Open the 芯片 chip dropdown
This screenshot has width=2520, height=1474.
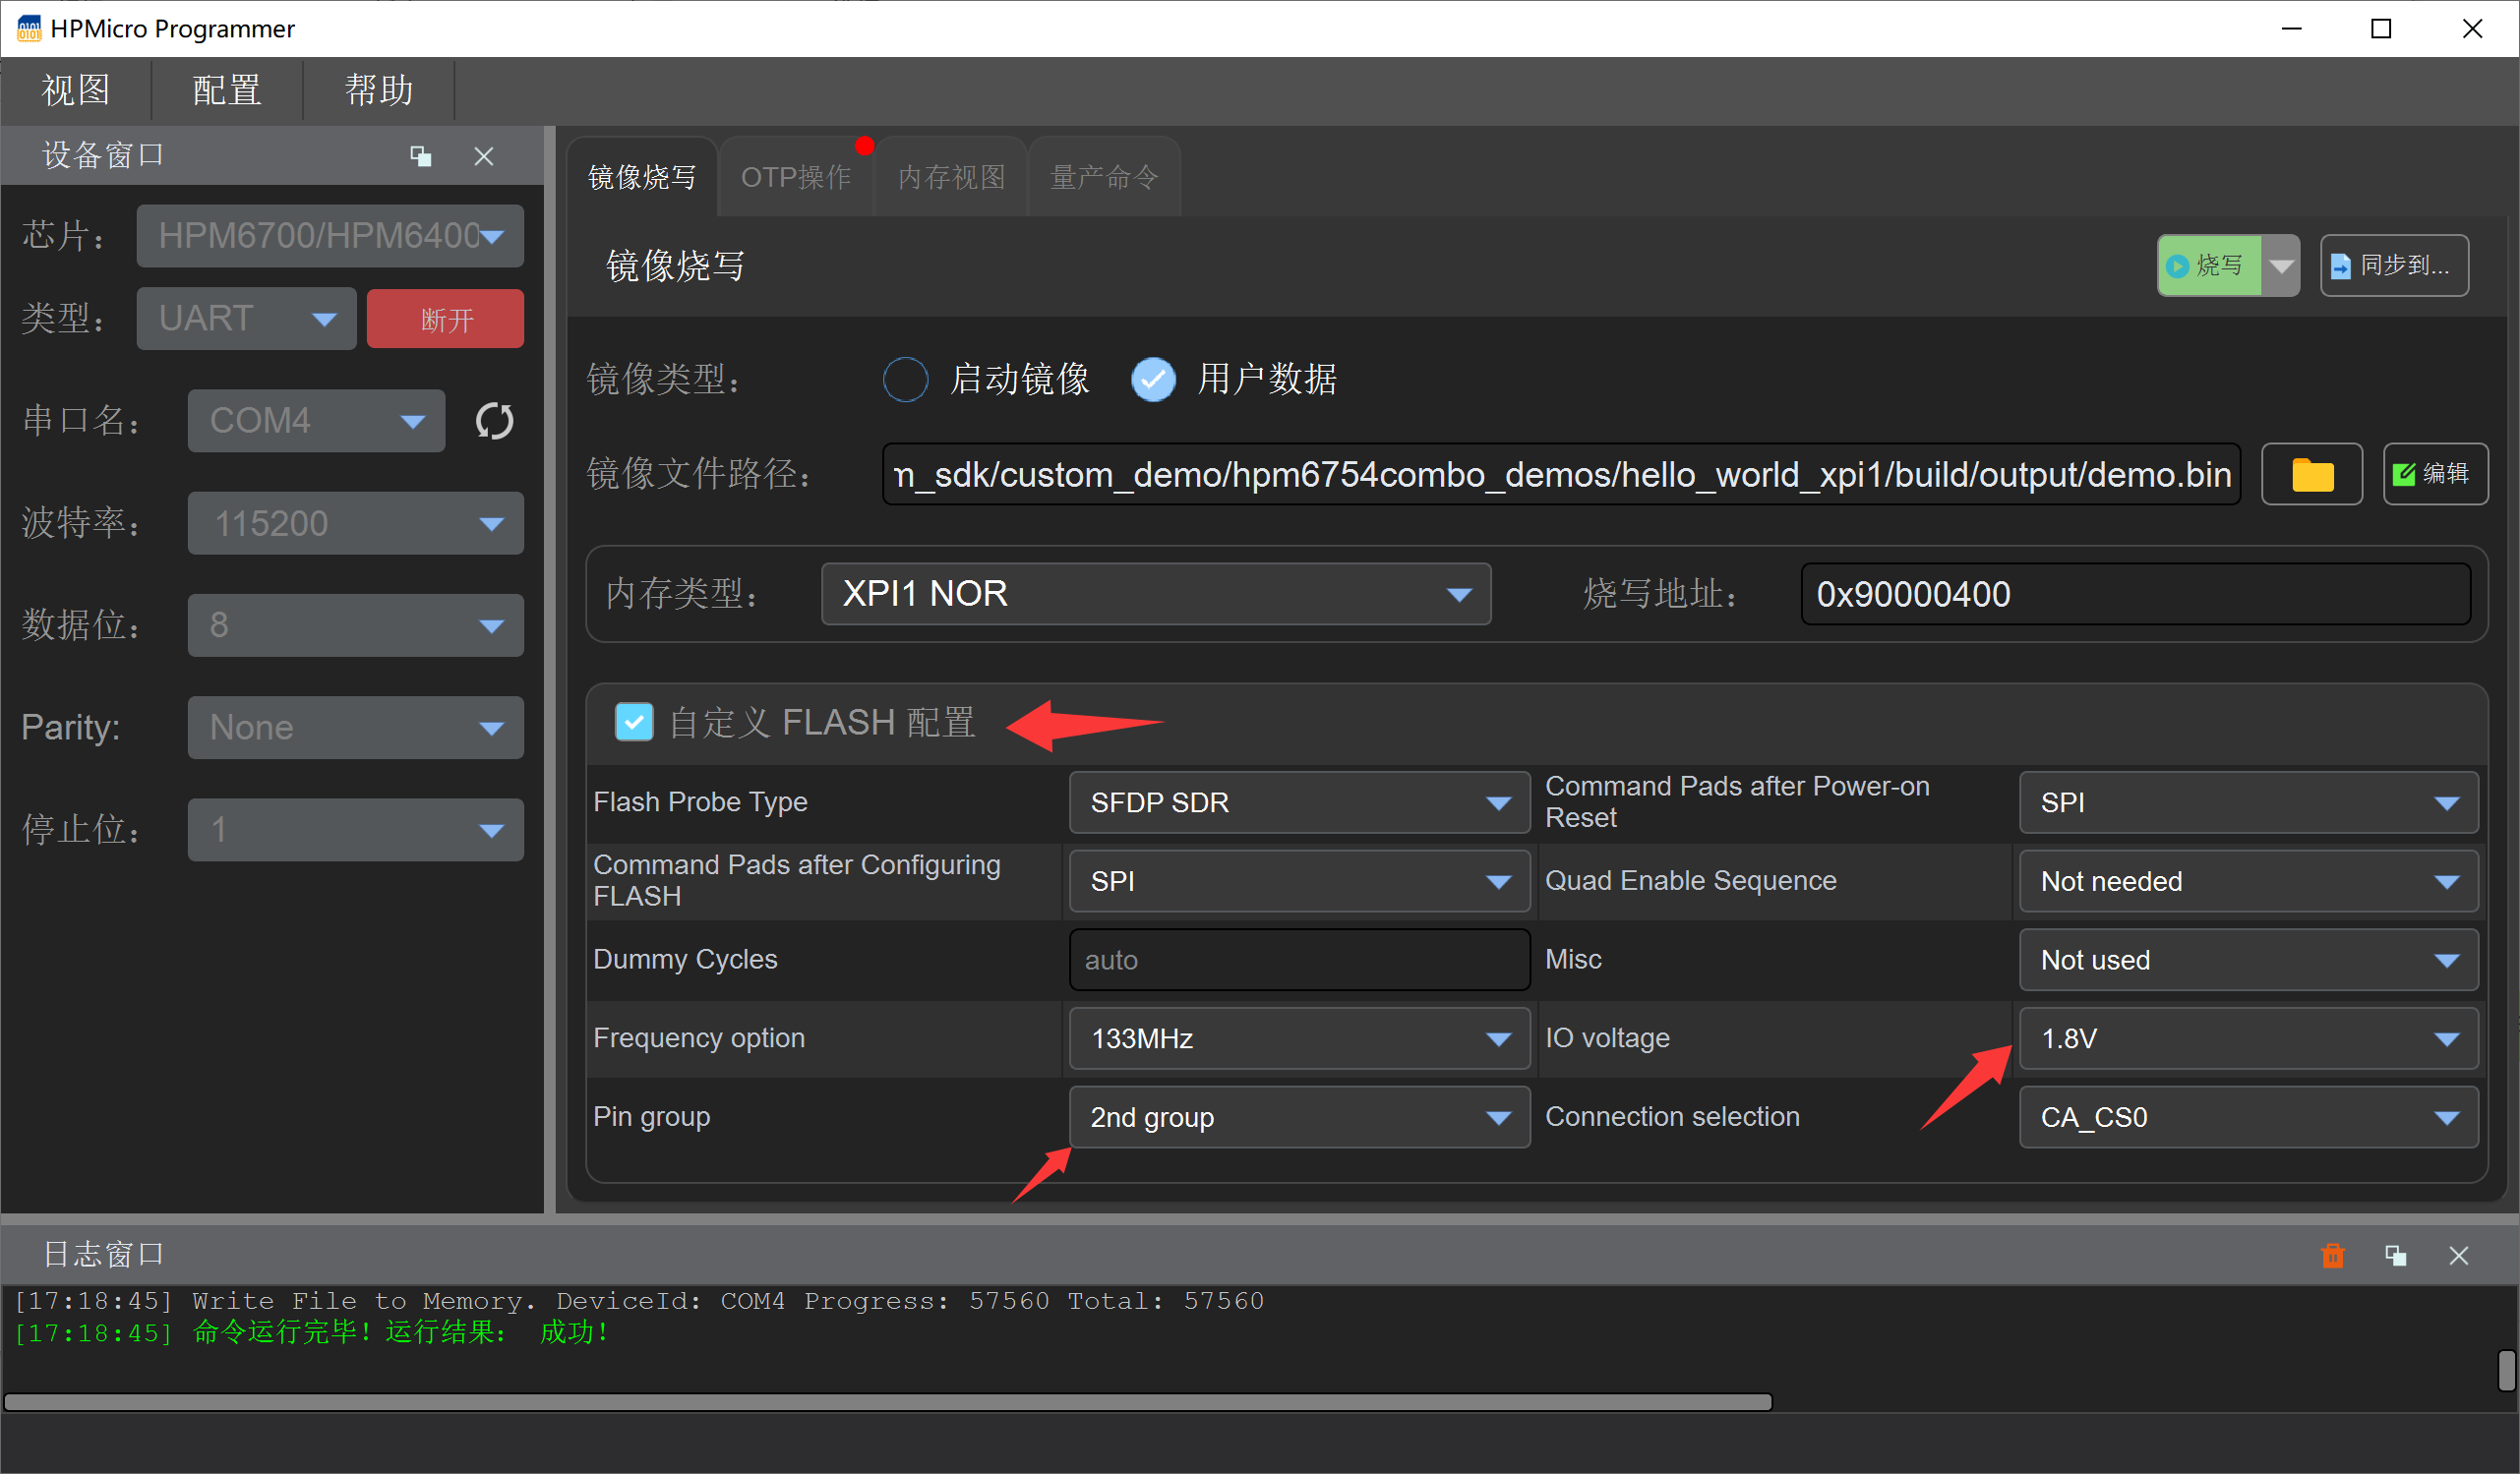(330, 236)
